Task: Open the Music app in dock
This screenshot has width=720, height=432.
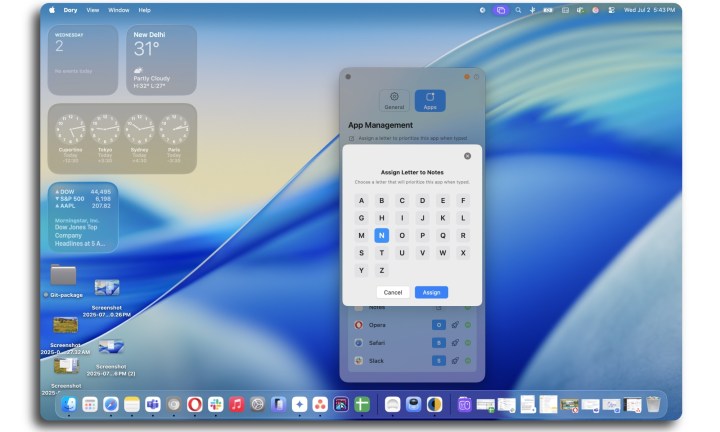Action: 237,404
